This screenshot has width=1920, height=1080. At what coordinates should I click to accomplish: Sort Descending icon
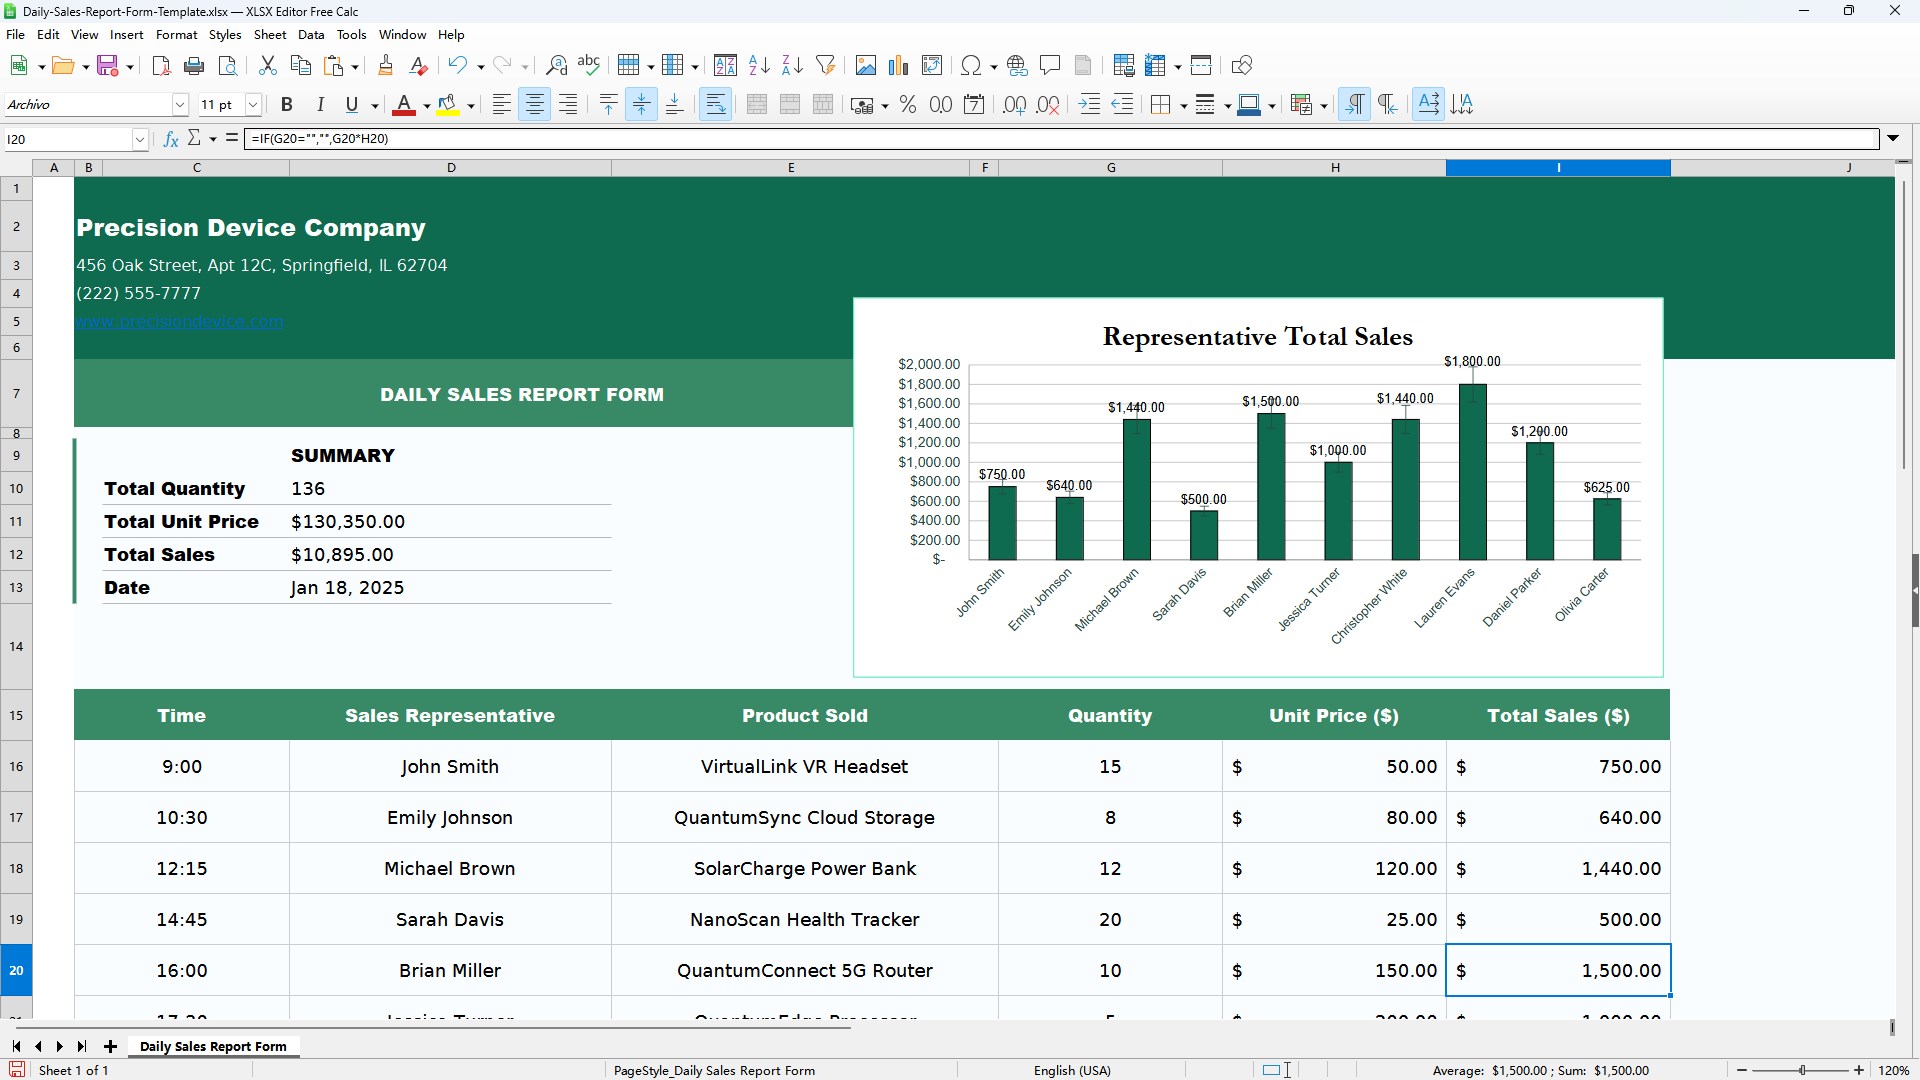(792, 66)
